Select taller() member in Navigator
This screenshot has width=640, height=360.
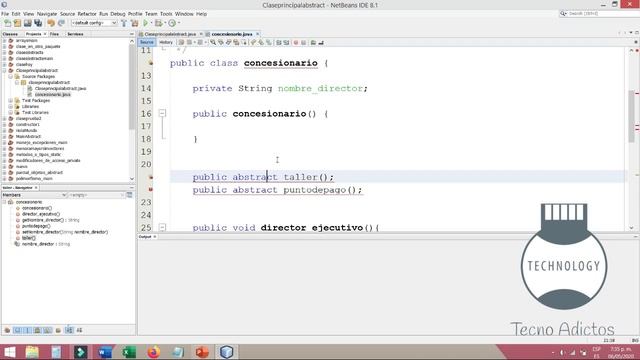(x=29, y=238)
